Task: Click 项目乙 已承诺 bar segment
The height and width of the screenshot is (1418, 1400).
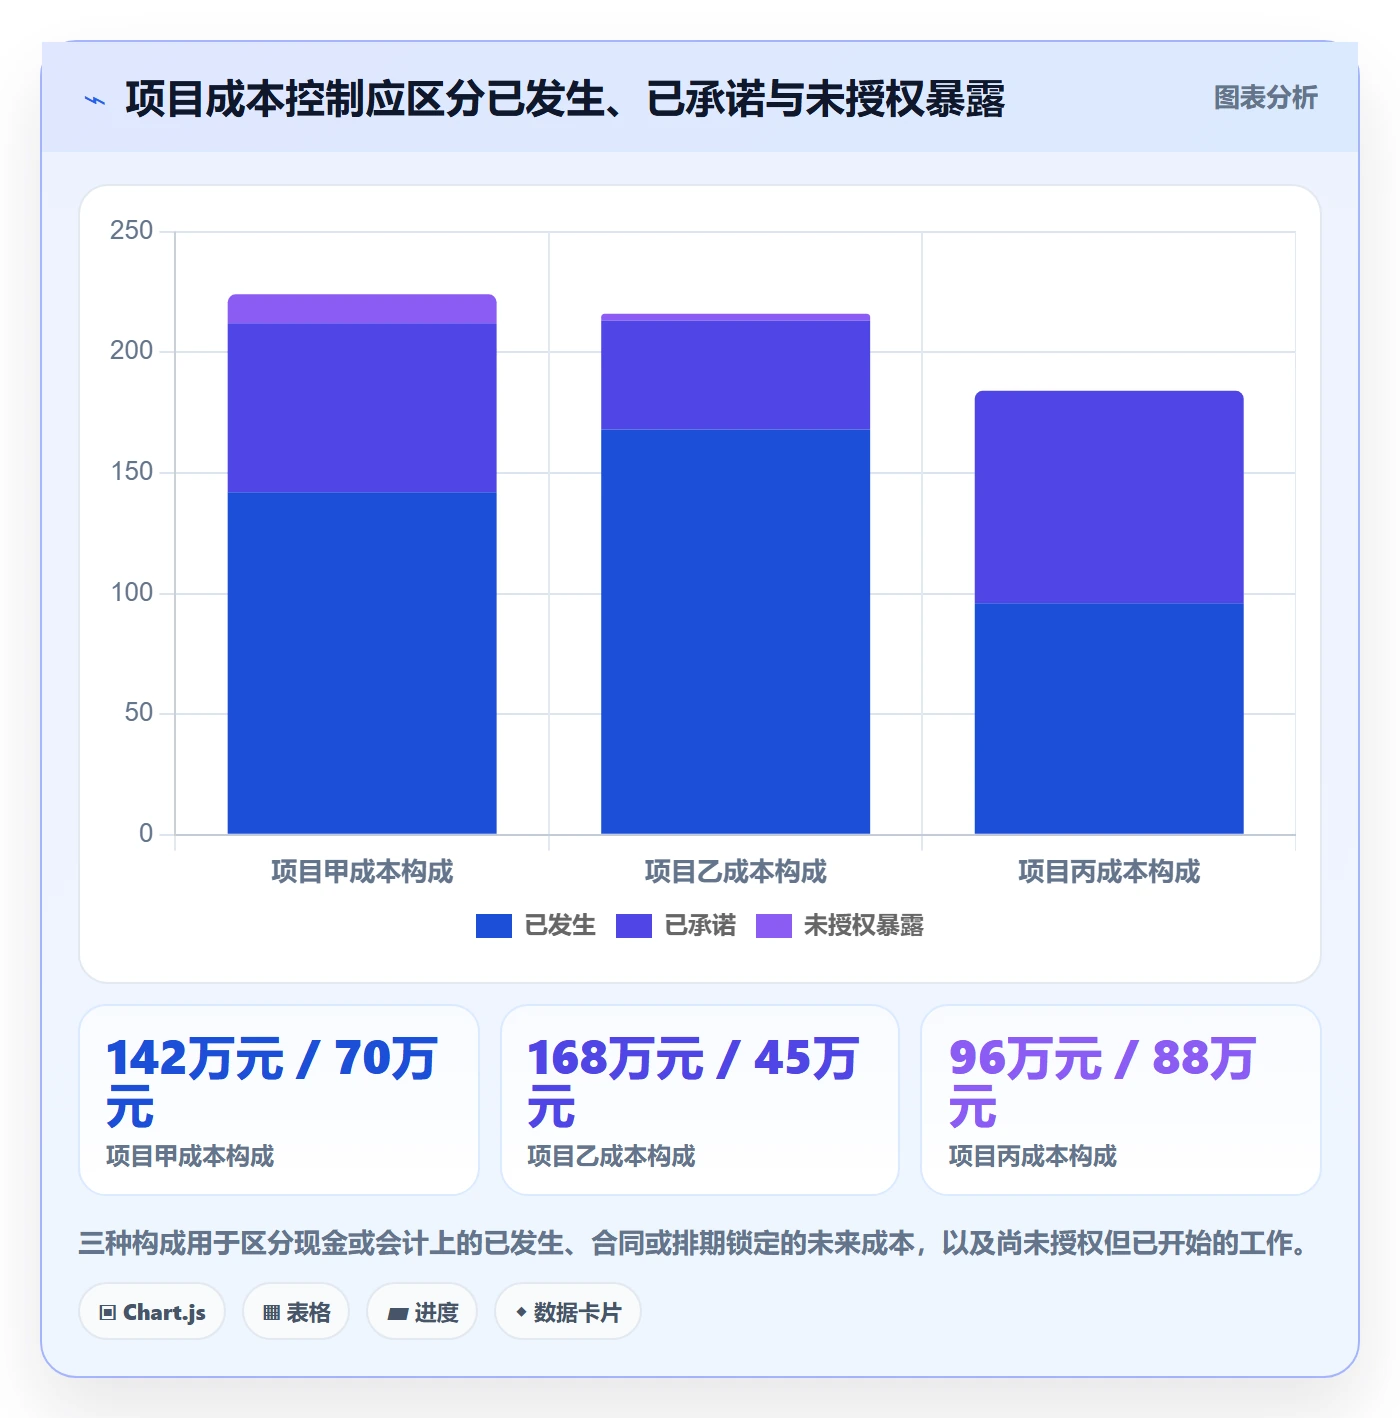Action: pyautogui.click(x=735, y=376)
